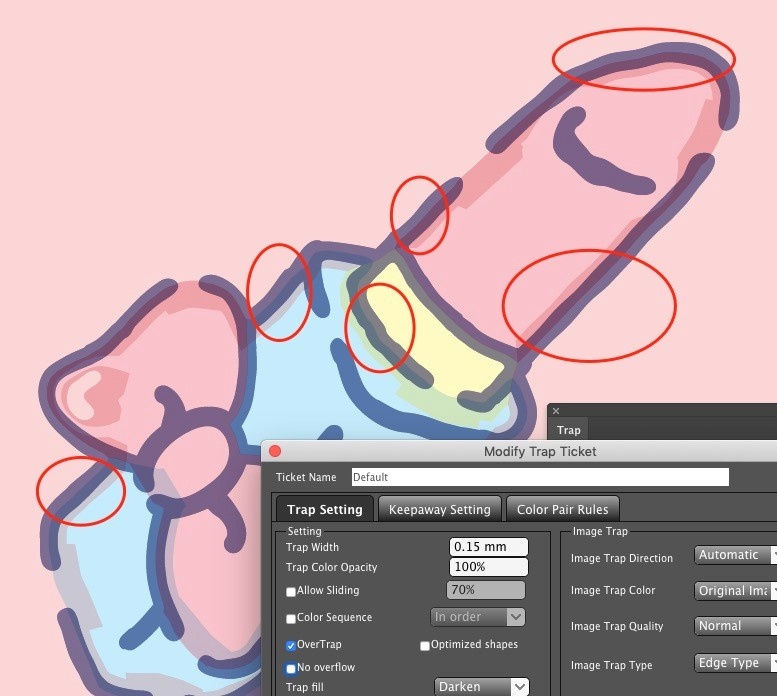This screenshot has height=696, width=777.
Task: Open the Color Pair Rules tab
Action: click(x=563, y=509)
